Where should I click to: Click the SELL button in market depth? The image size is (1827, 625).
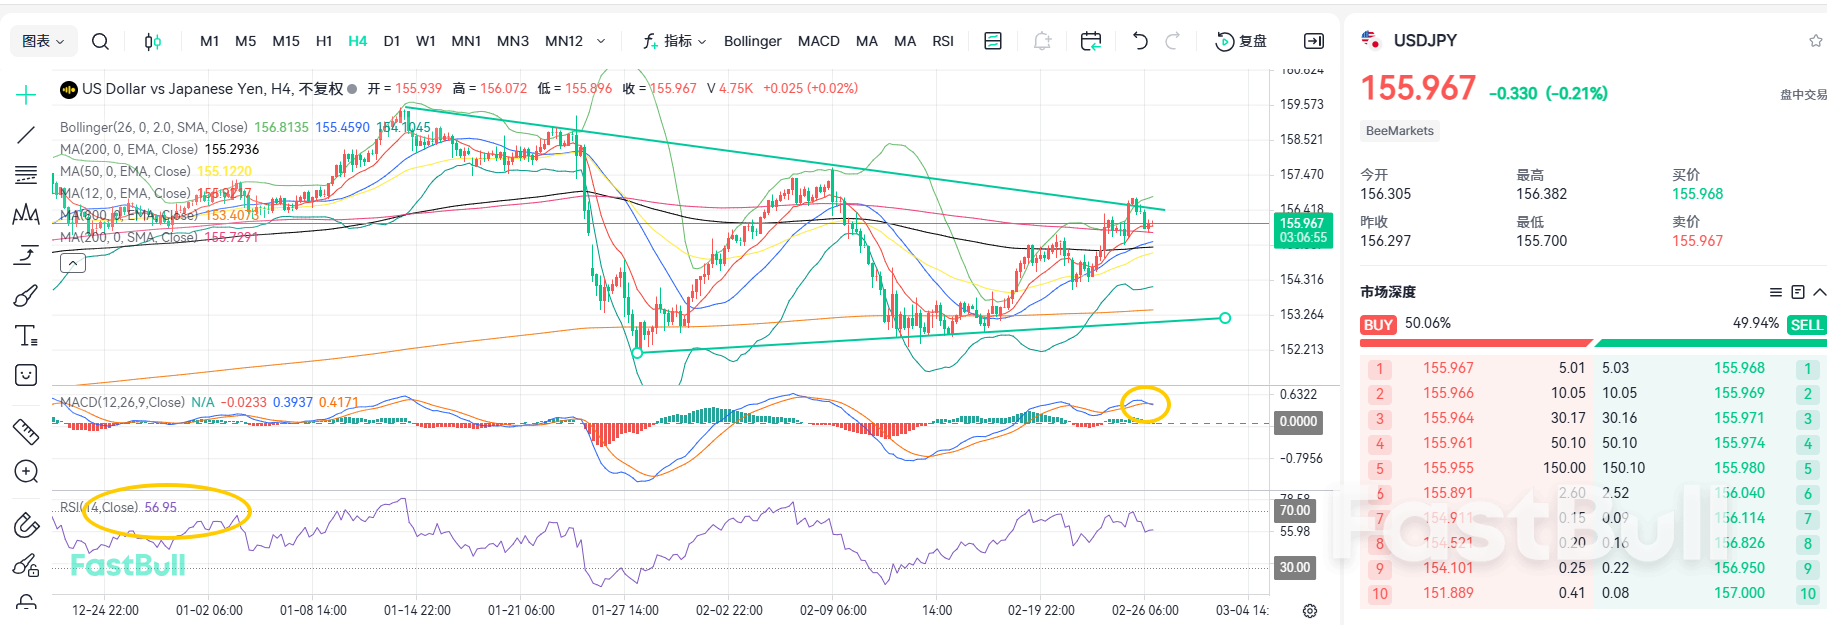point(1807,325)
